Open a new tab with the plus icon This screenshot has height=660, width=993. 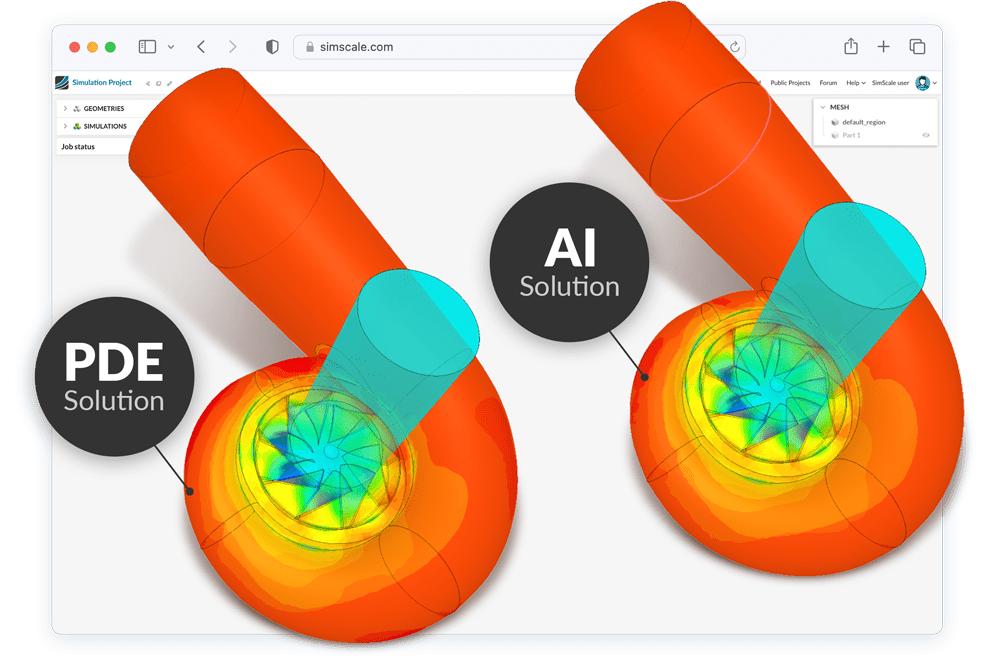pyautogui.click(x=883, y=47)
